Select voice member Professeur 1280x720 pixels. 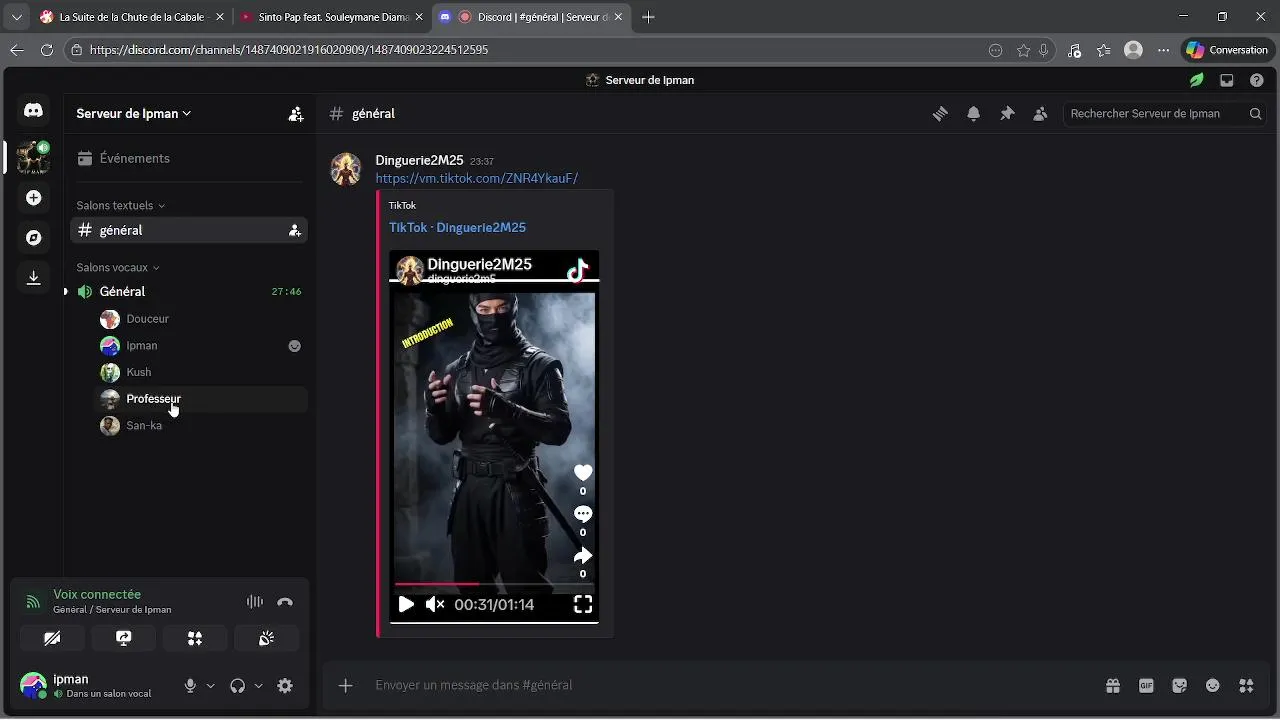pyautogui.click(x=200, y=399)
